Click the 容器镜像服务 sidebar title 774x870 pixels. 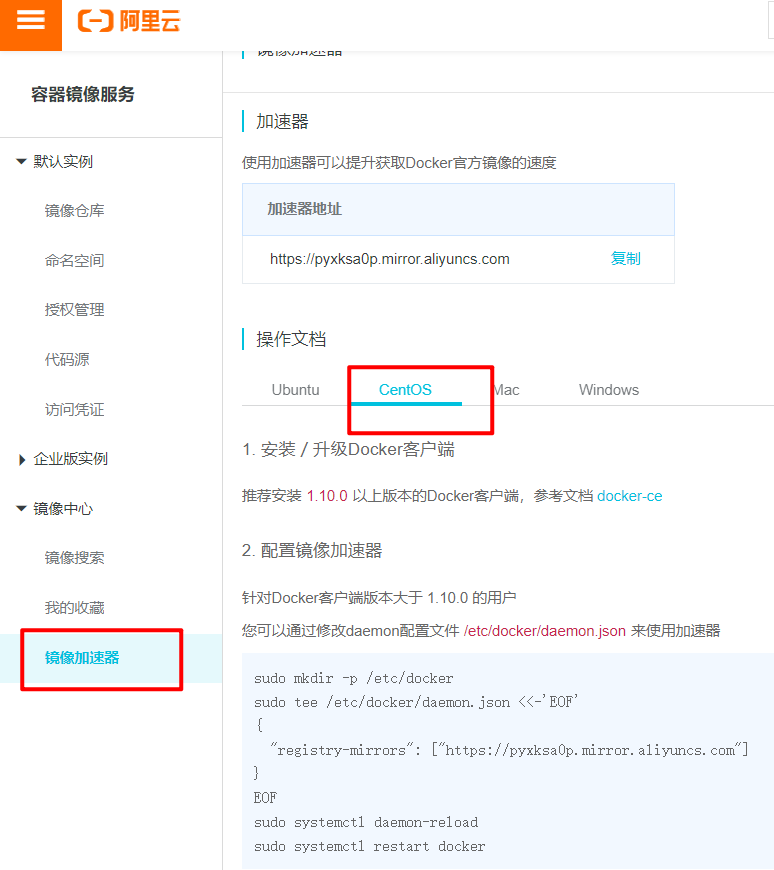pos(83,94)
